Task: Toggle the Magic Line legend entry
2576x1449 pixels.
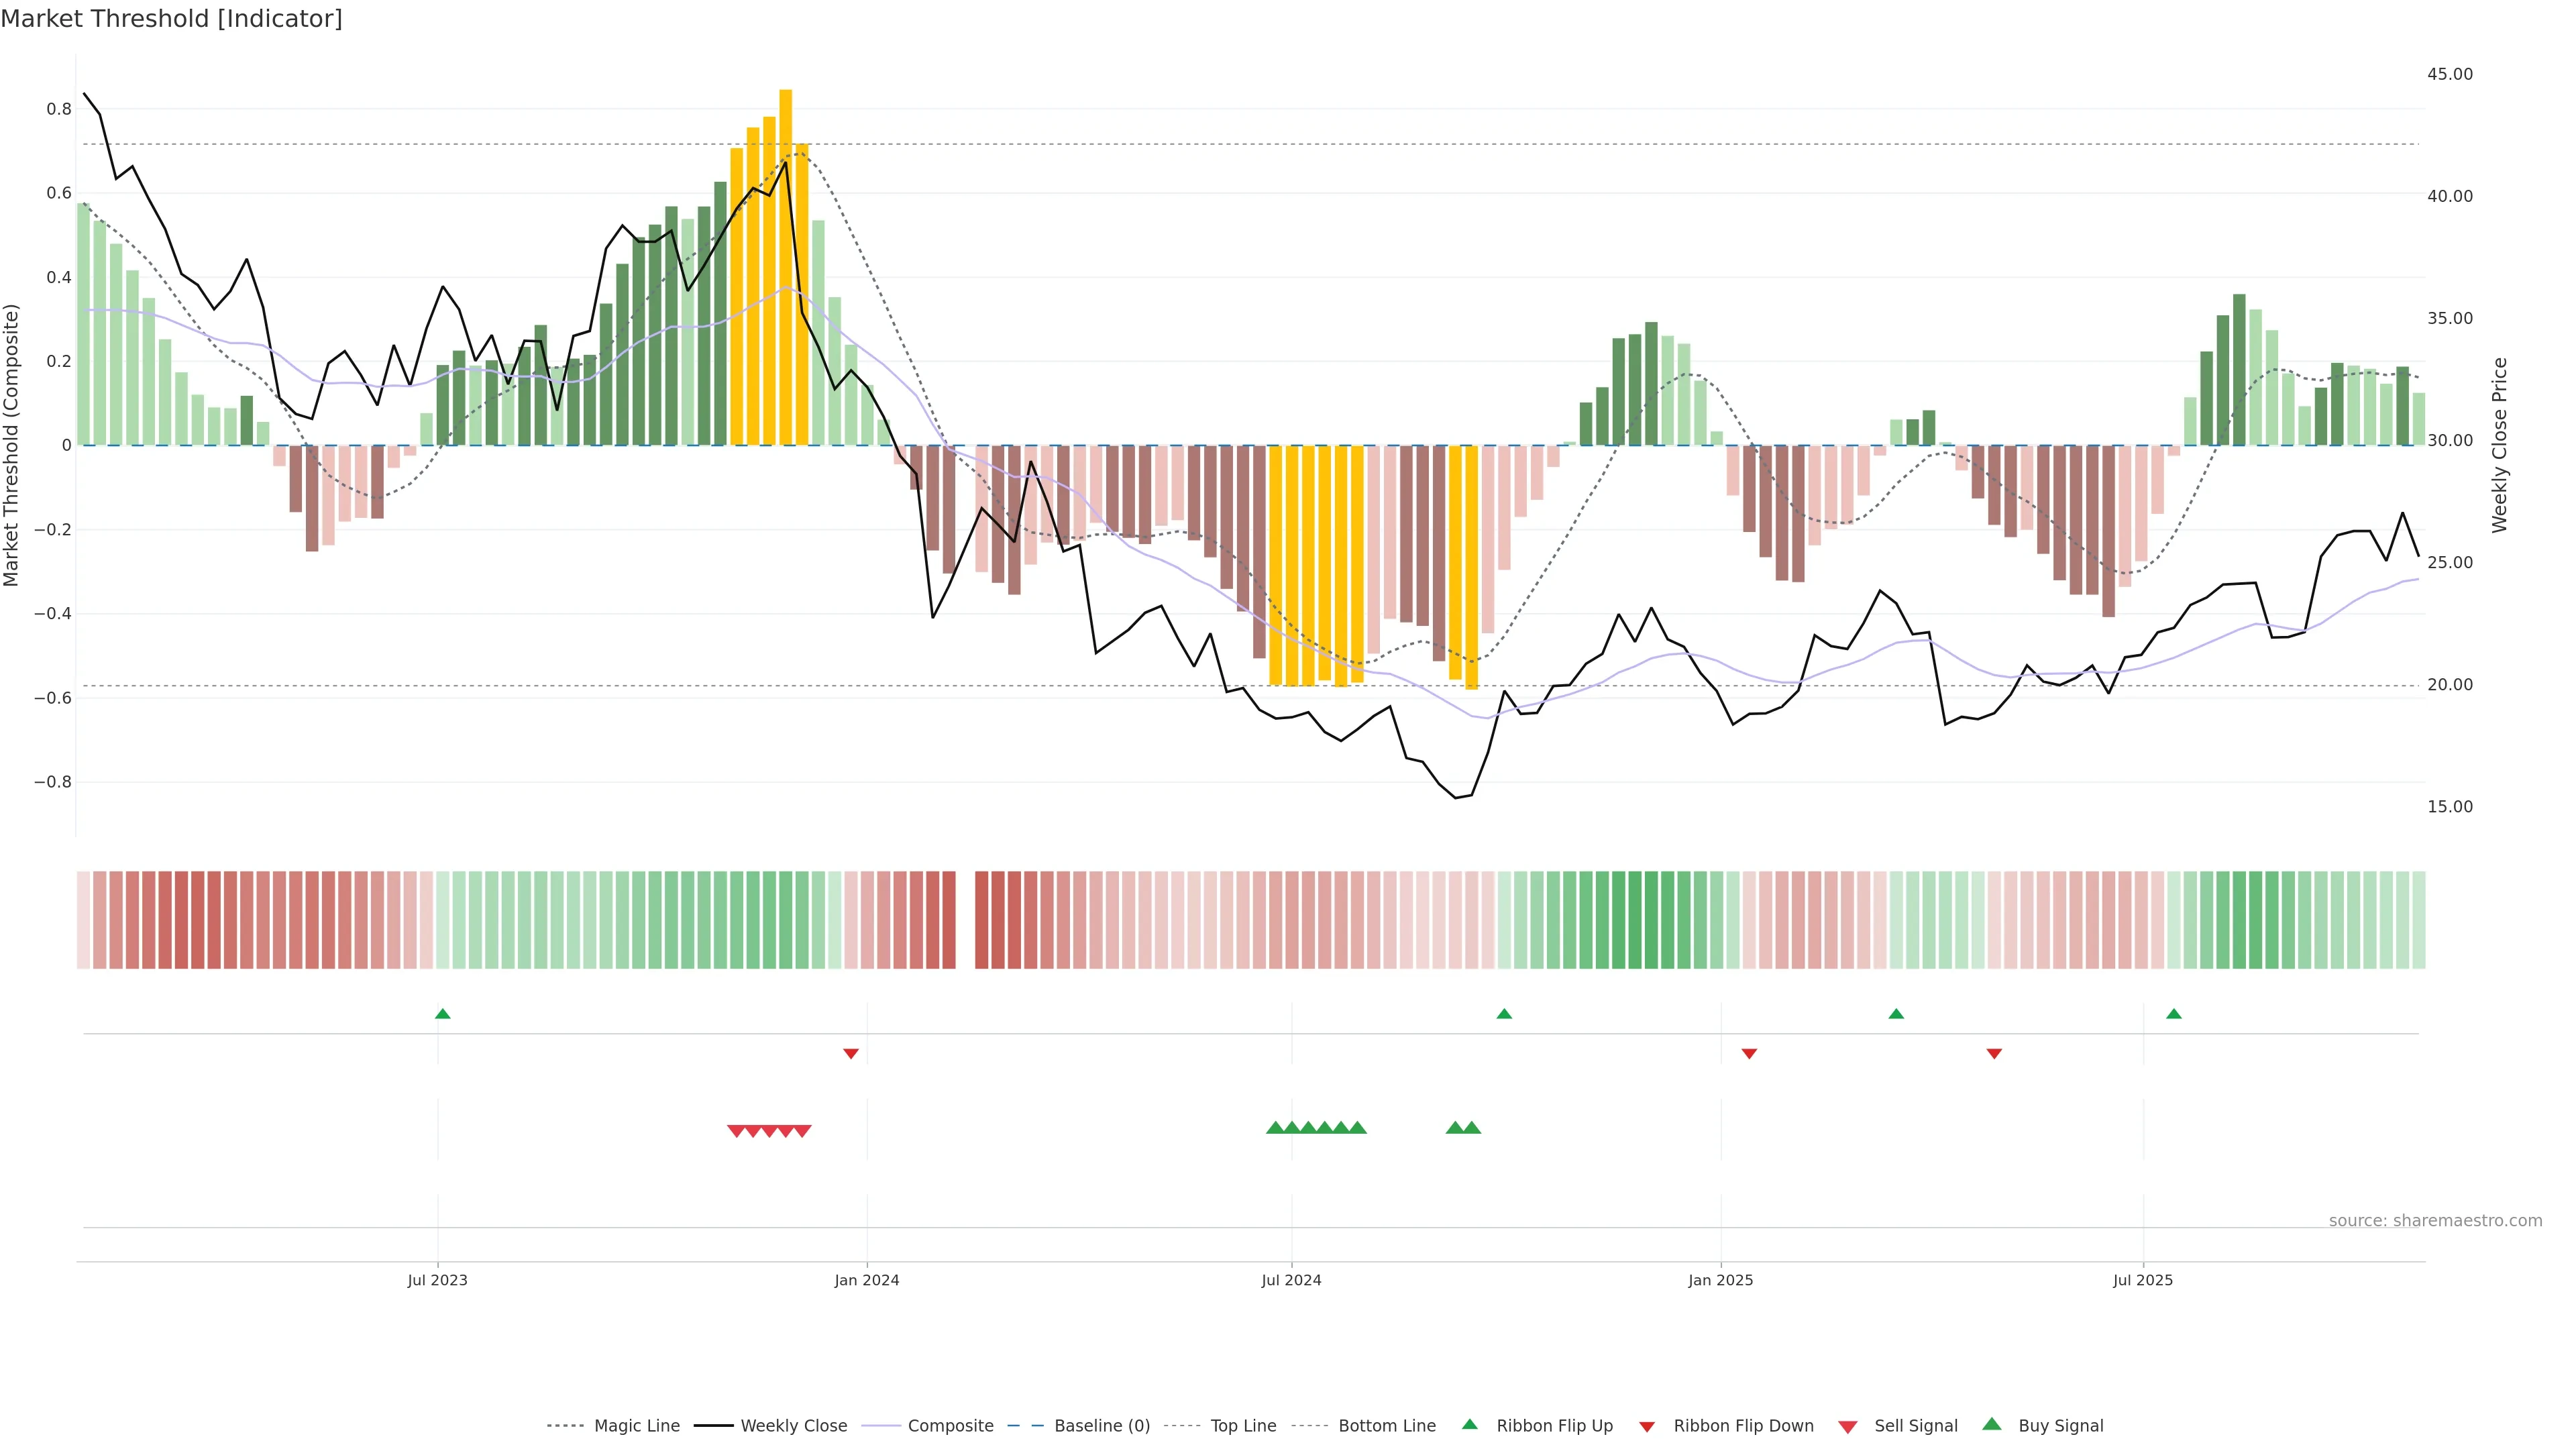Action: (x=636, y=1426)
